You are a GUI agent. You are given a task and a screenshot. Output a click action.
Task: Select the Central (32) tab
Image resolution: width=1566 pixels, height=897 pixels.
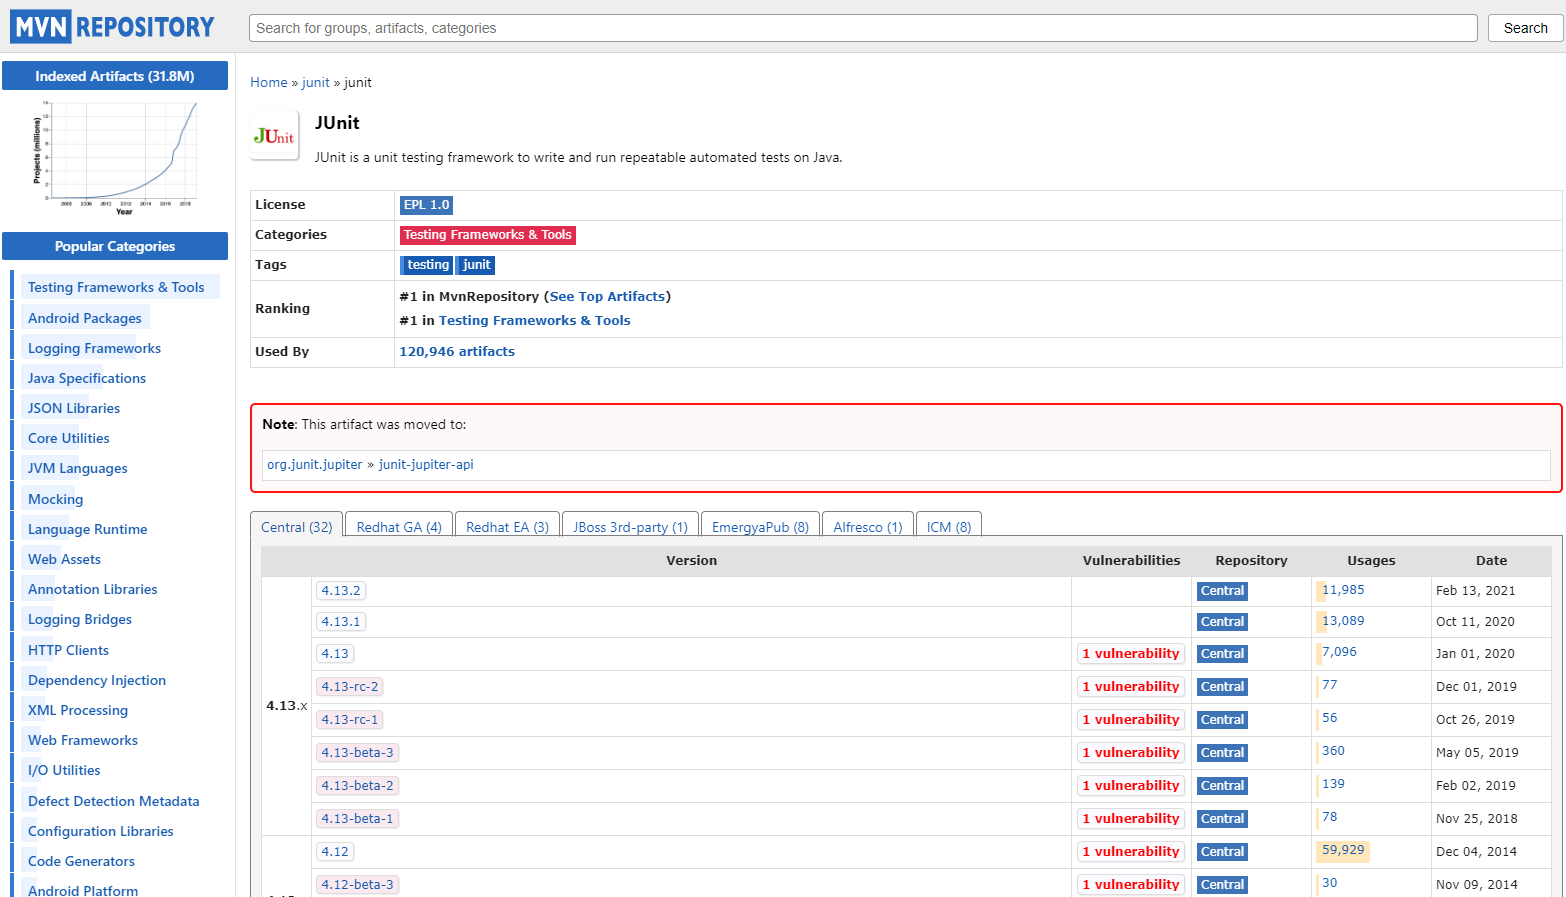pyautogui.click(x=297, y=526)
